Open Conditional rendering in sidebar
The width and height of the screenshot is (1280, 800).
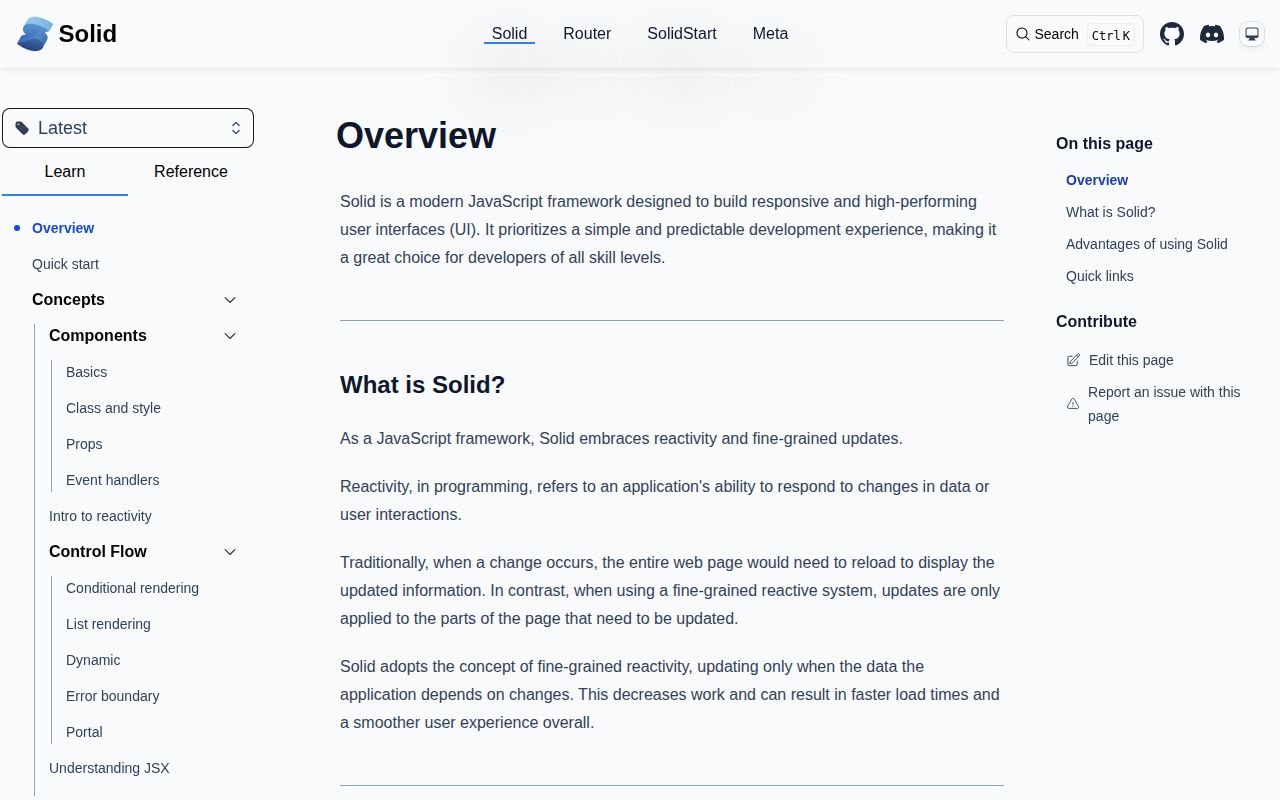pos(132,588)
